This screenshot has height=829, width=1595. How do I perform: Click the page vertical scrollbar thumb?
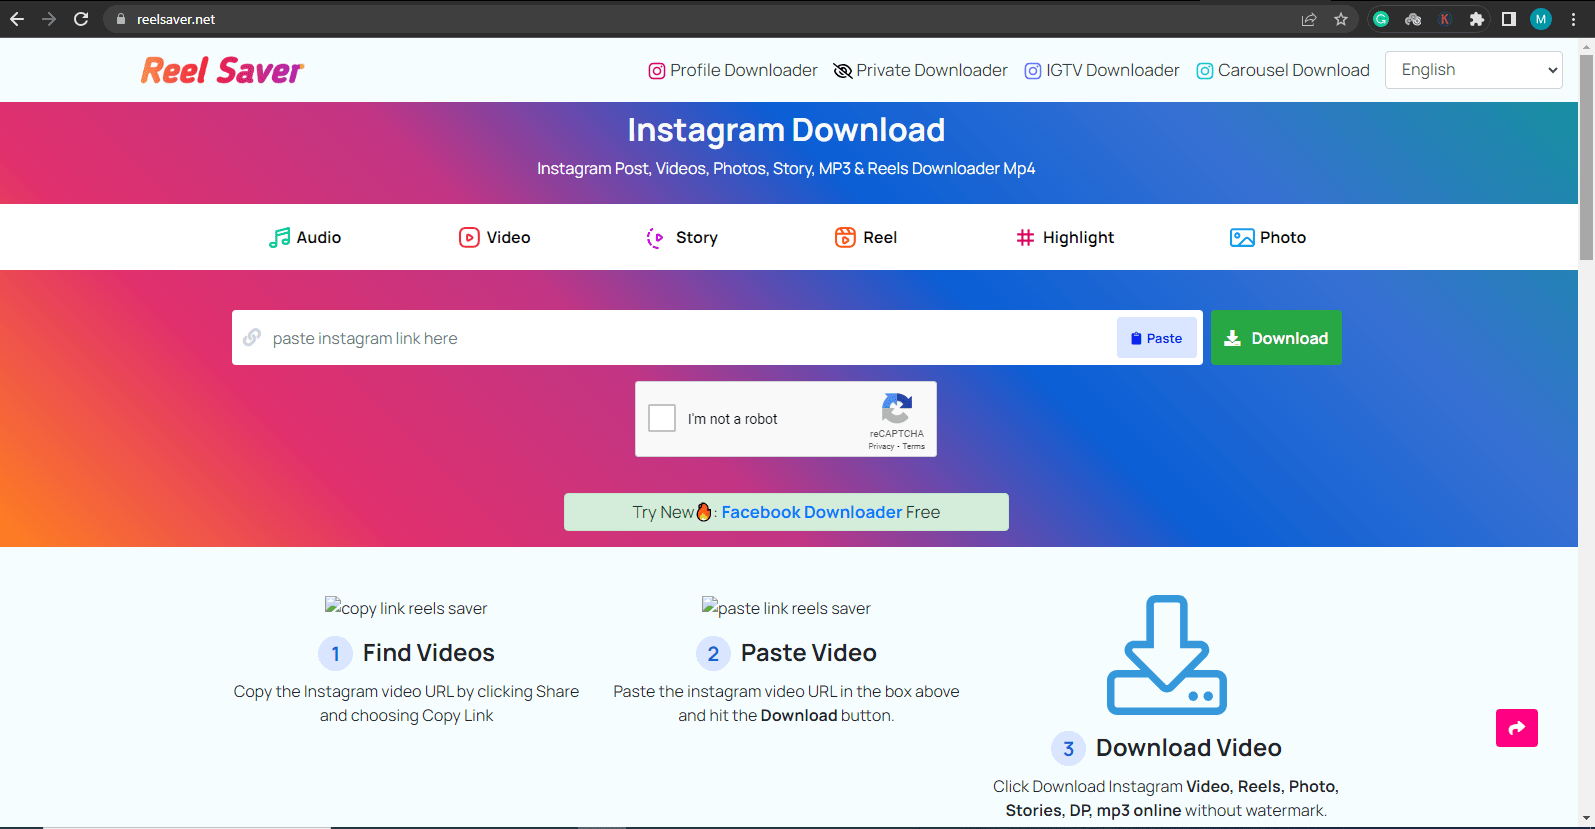click(x=1586, y=156)
